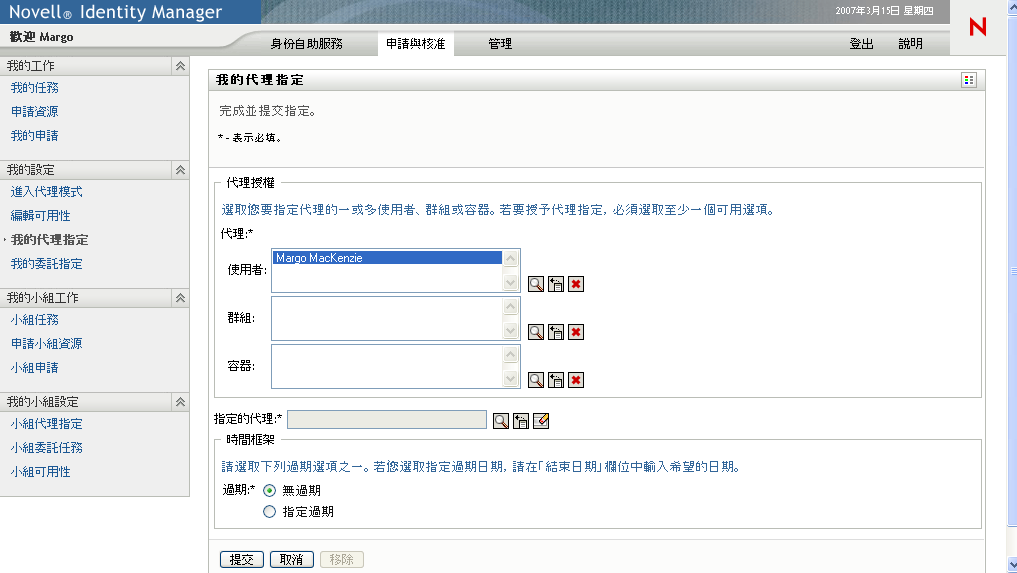Click red X remove icon for 使用者

[x=576, y=284]
